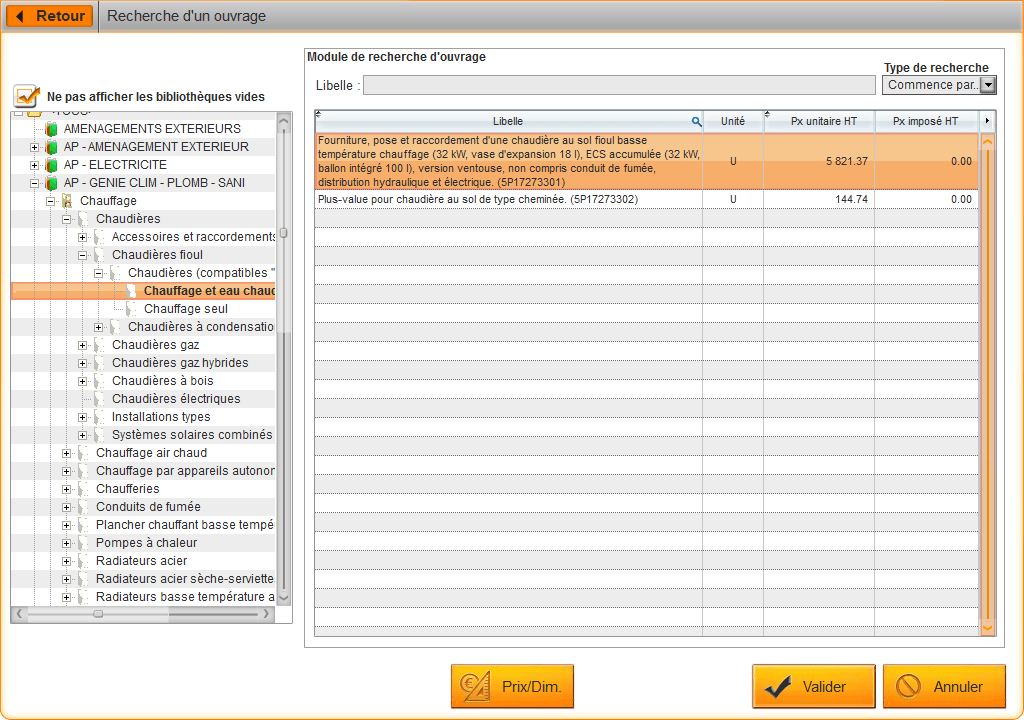1024x720 pixels.
Task: Click the Valider button
Action: (x=813, y=687)
